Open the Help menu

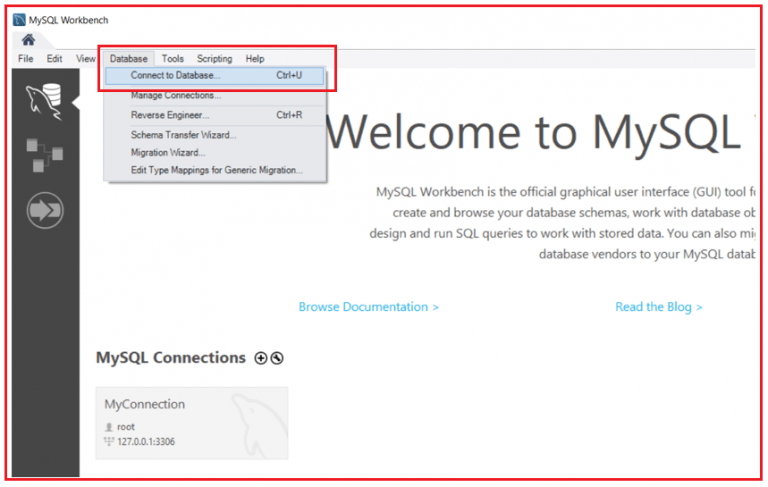point(255,59)
